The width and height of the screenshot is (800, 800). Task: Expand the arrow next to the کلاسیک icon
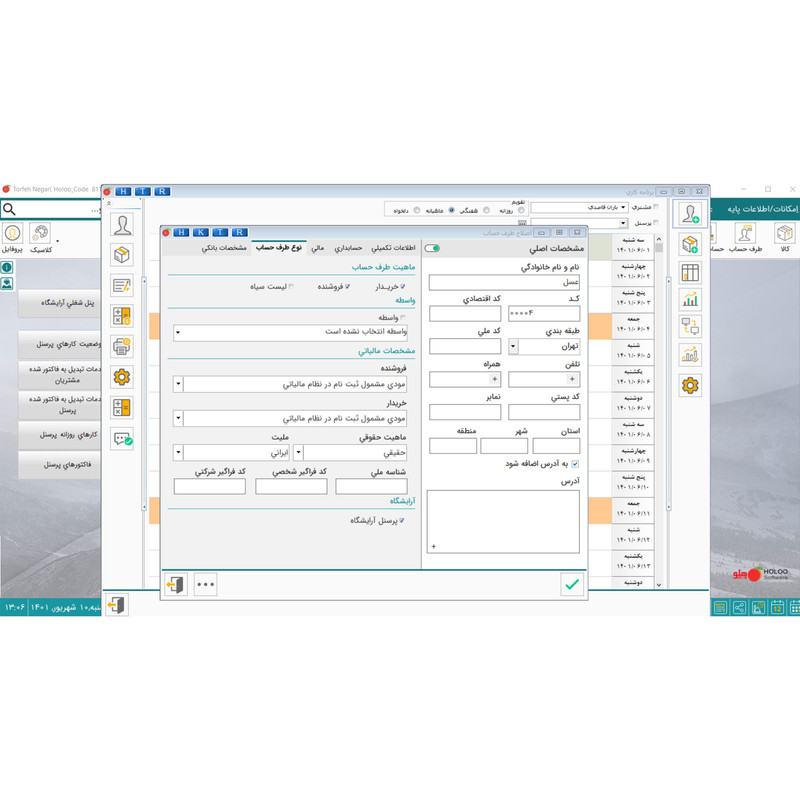(58, 241)
